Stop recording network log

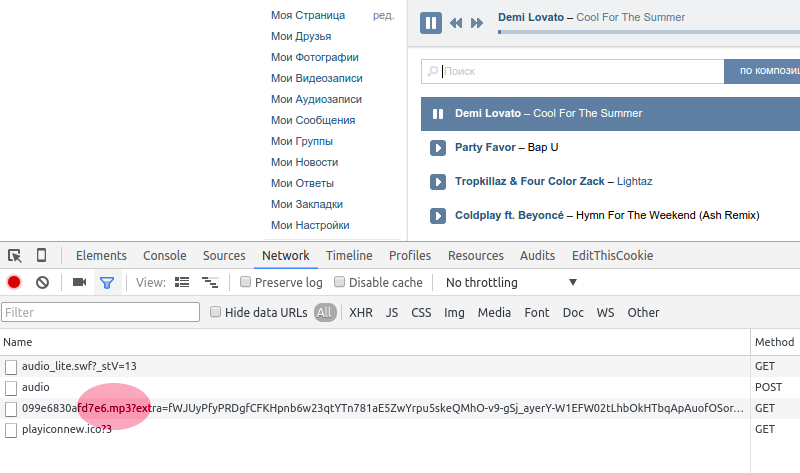14,282
